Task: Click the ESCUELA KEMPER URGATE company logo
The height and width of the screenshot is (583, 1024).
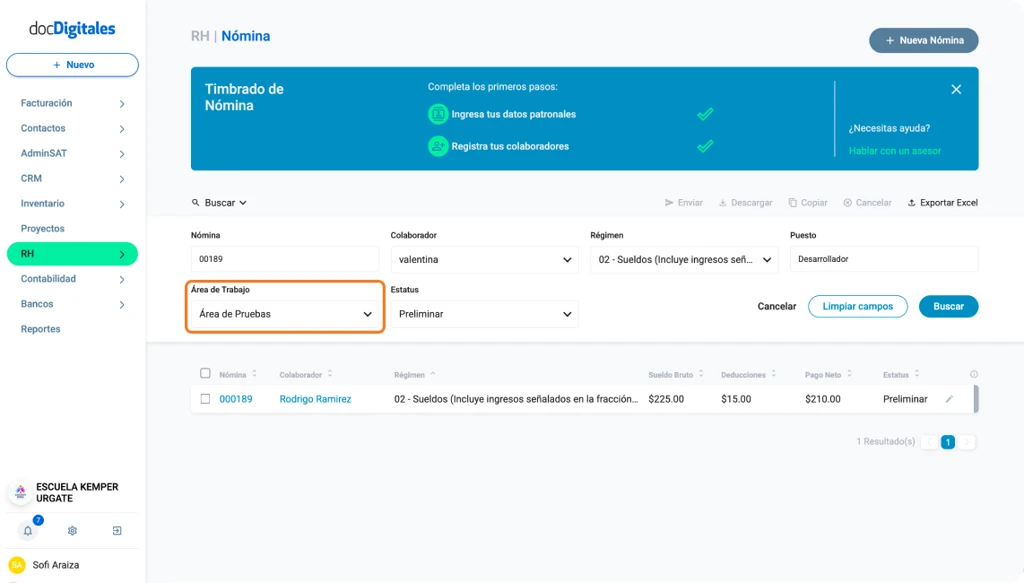Action: pyautogui.click(x=21, y=492)
